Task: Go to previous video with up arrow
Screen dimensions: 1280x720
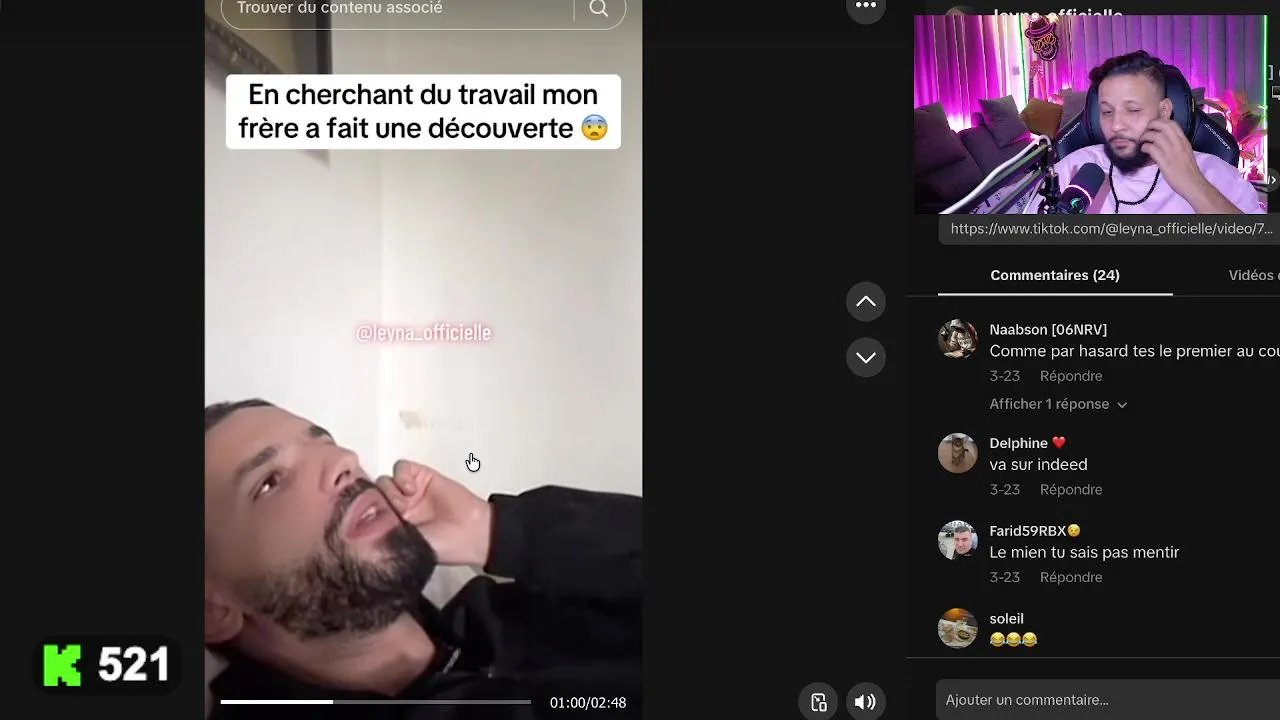Action: (866, 301)
